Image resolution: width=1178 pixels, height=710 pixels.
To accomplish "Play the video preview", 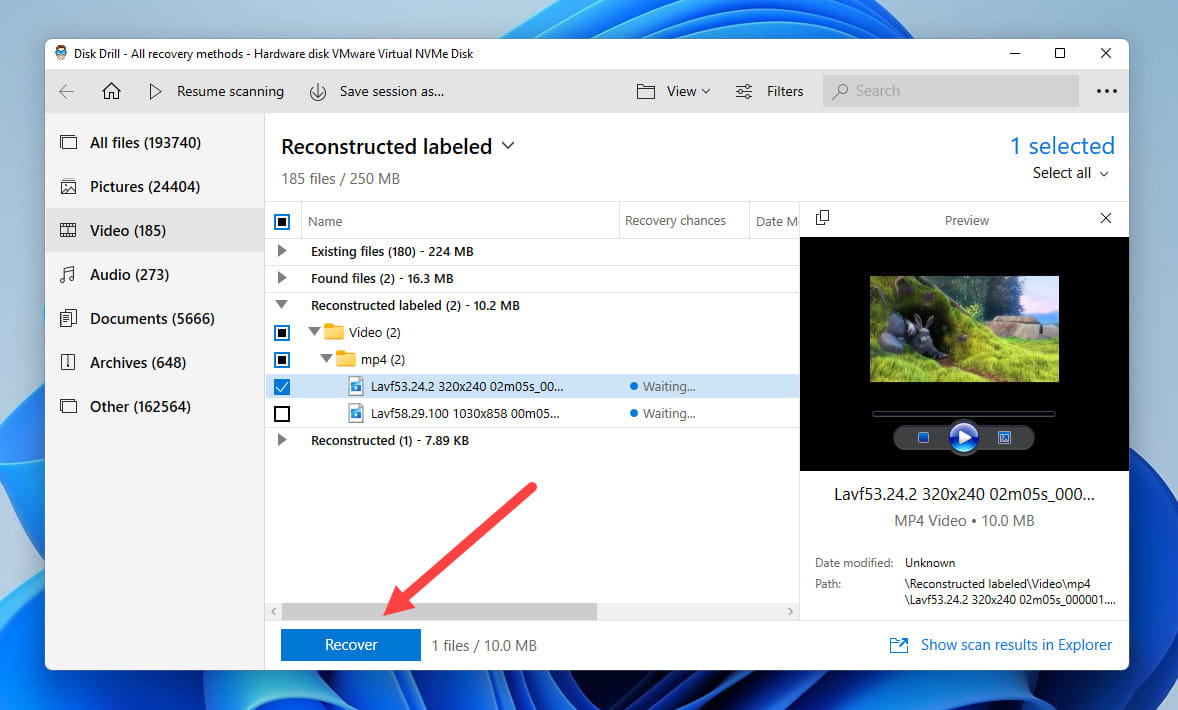I will click(x=963, y=437).
